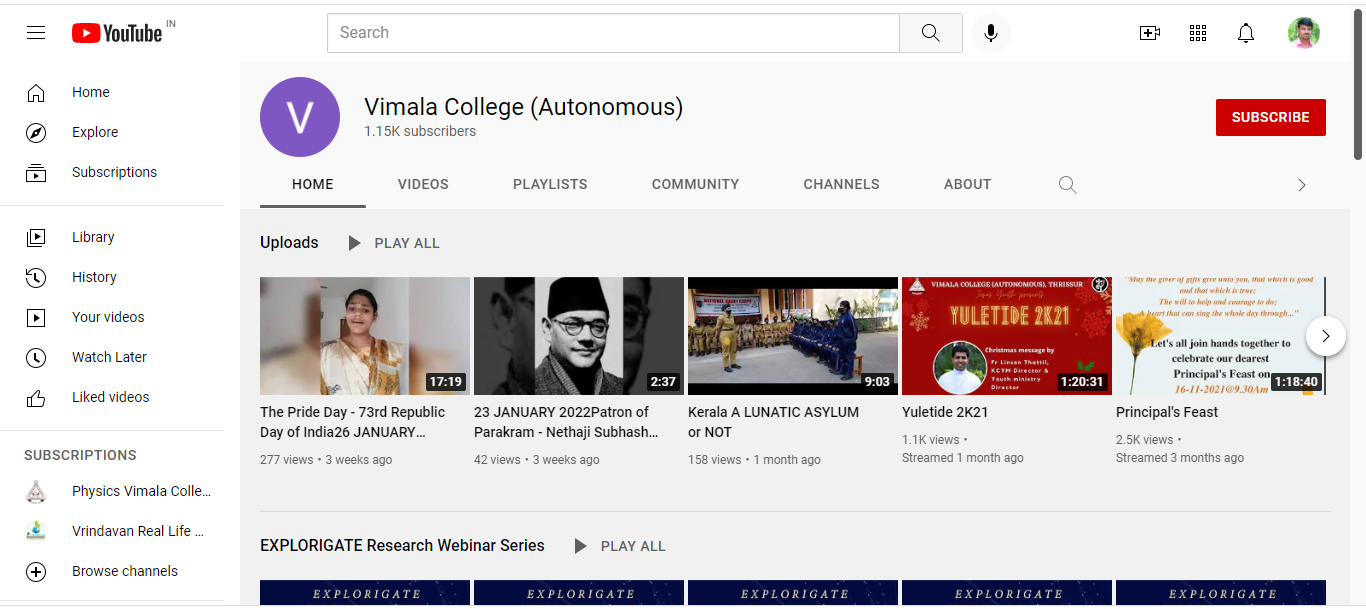Click the EXPLORIGATE play all triangle icon
Screen dimensions: 1366x609
[x=580, y=546]
